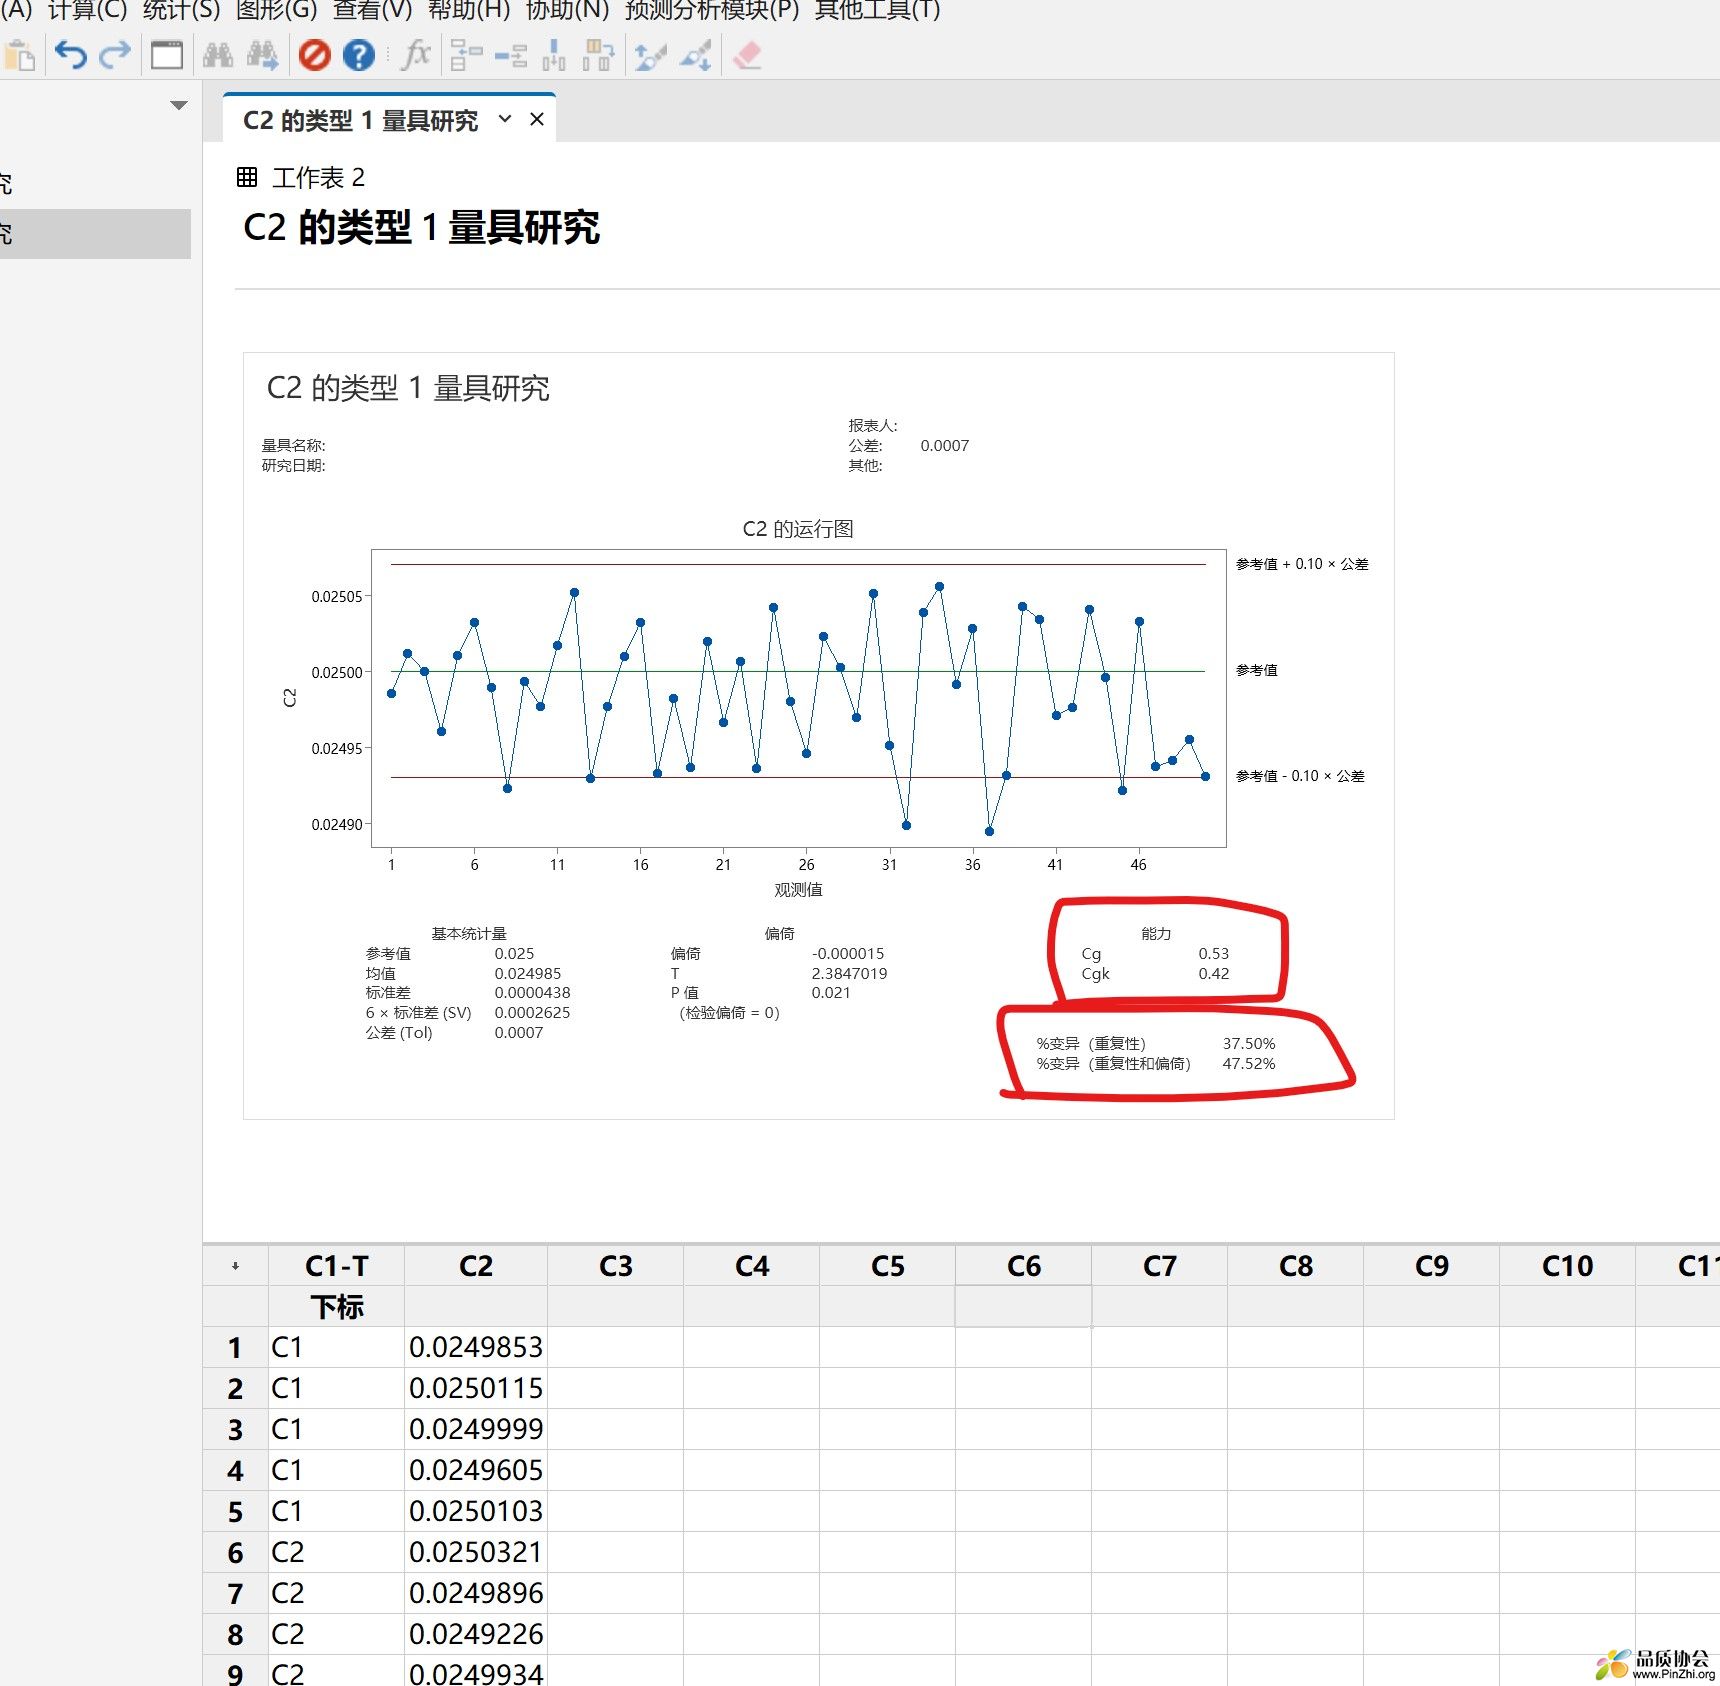Select the C5 column header

tap(888, 1266)
